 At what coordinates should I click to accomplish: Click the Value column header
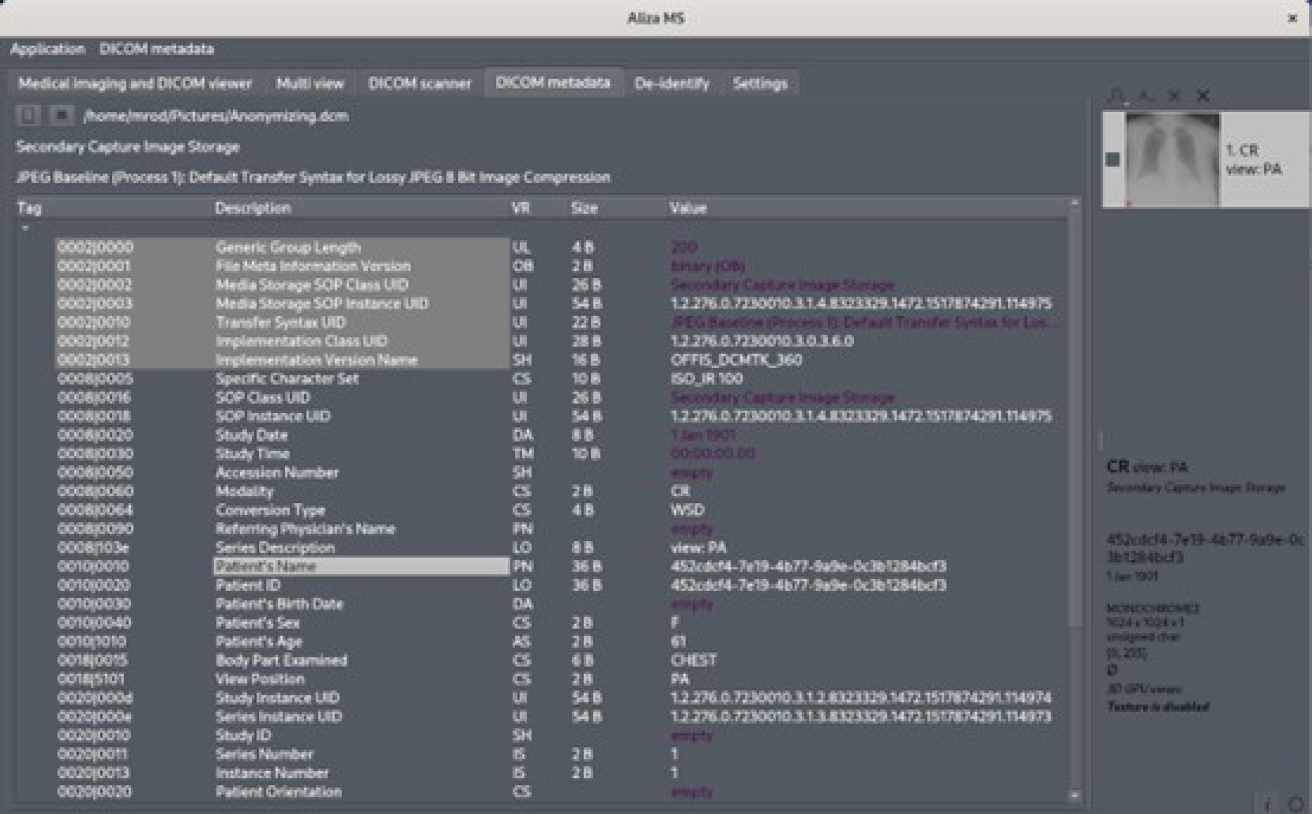[x=688, y=208]
